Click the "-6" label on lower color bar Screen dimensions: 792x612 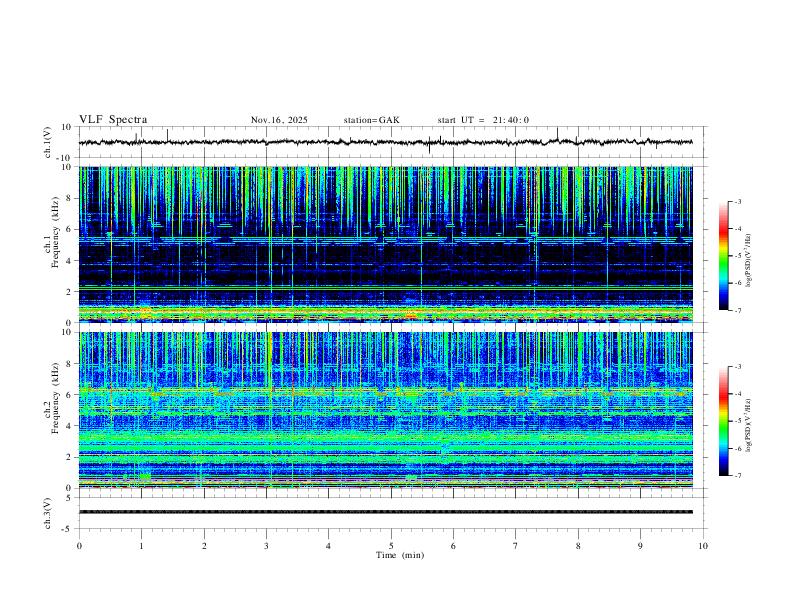point(738,448)
